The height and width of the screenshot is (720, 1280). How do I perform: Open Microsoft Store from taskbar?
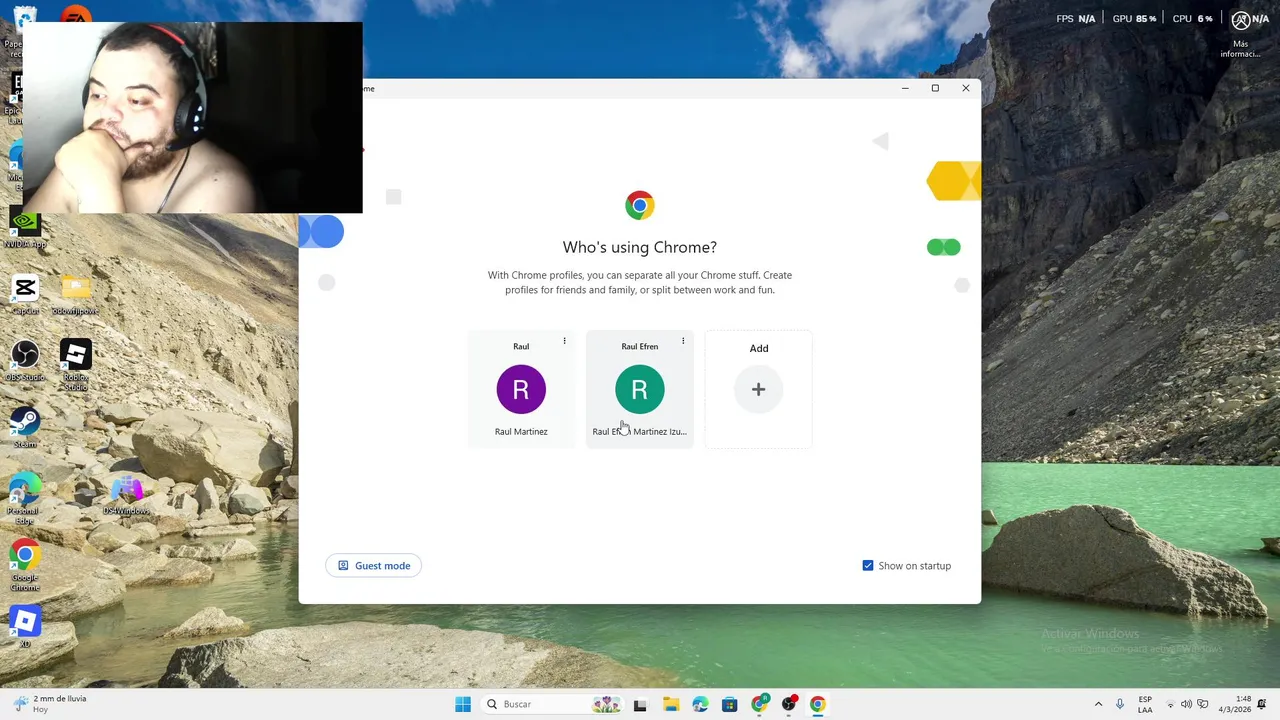729,704
